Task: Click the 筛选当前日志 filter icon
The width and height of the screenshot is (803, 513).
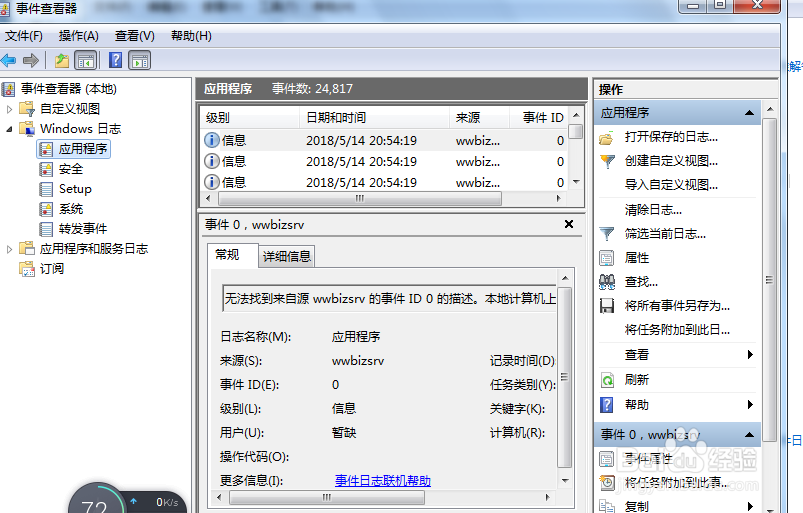Action: pos(607,234)
